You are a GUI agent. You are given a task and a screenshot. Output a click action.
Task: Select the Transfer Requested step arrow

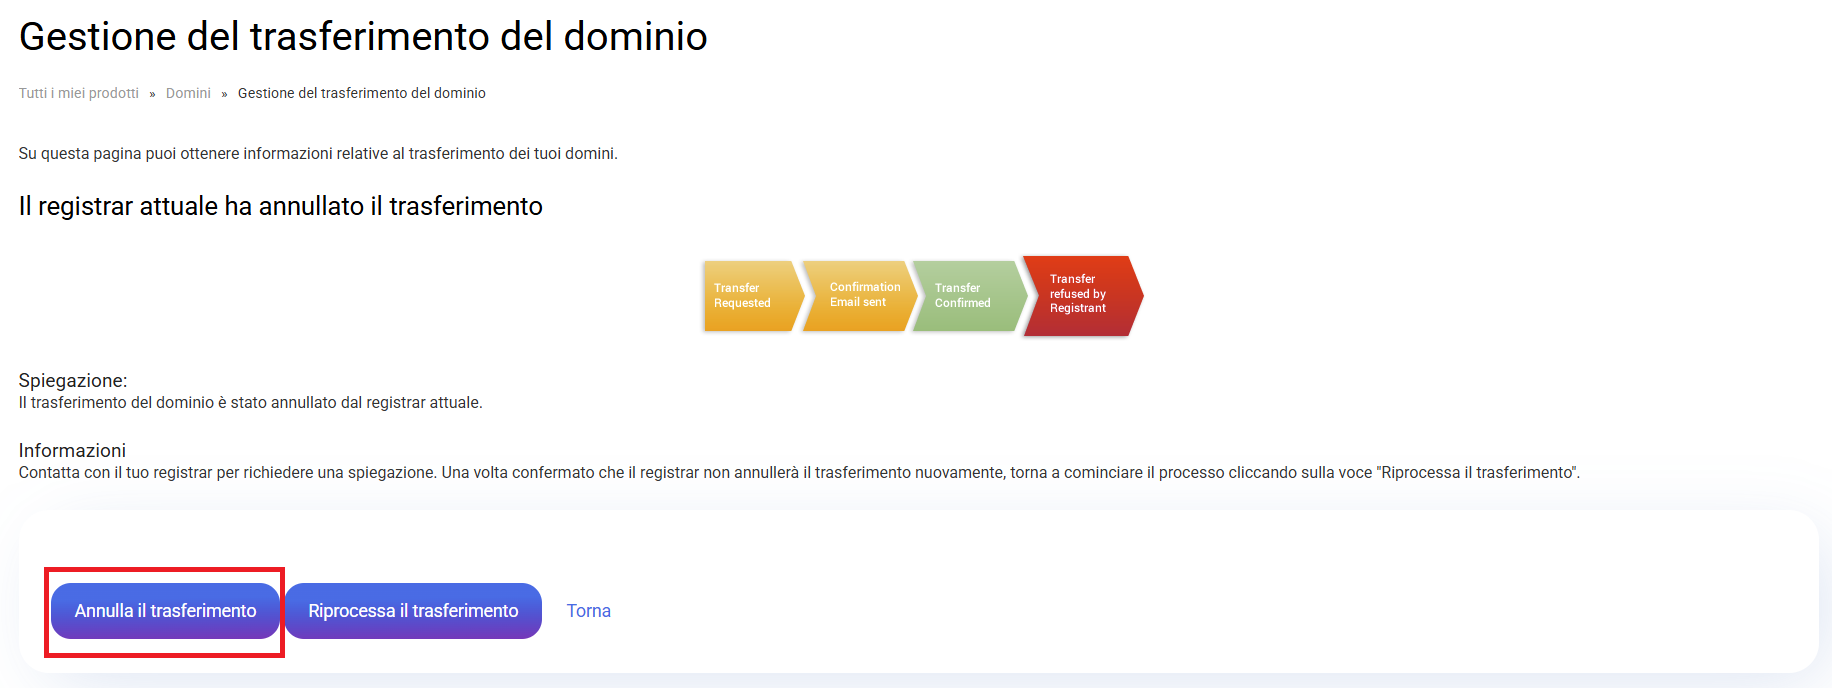pos(748,296)
